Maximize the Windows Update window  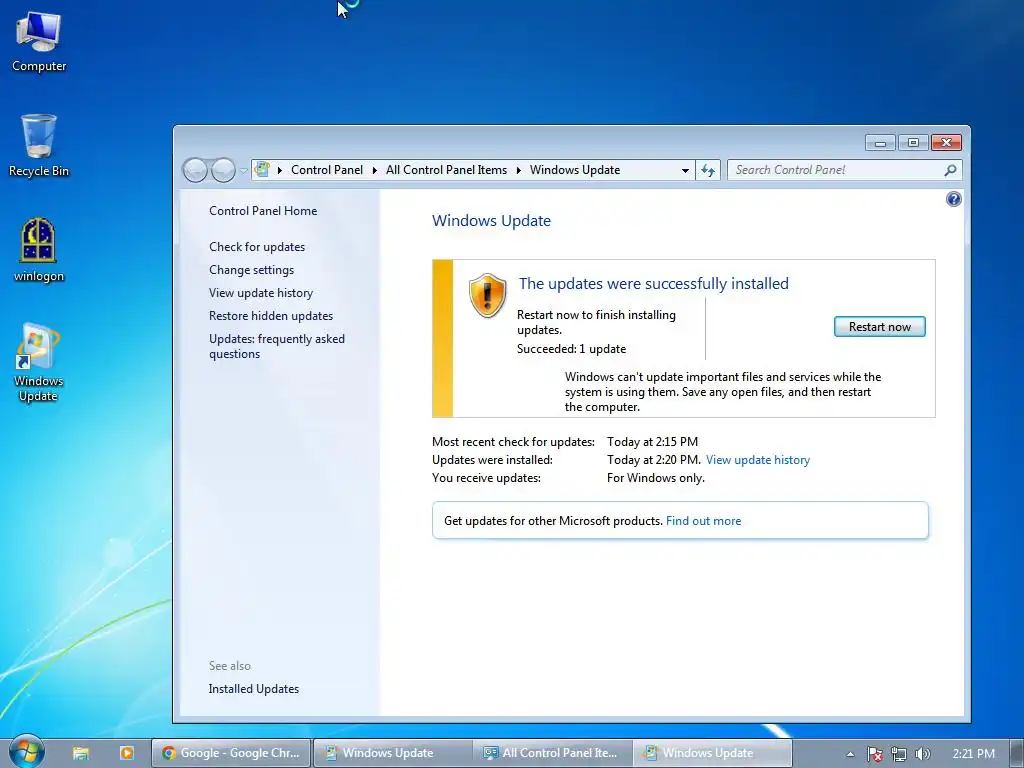(913, 142)
